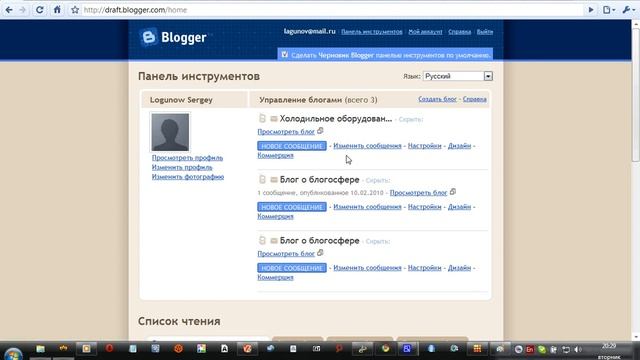
Task: Open Chrome icon in the taskbar
Action: [x=385, y=349]
